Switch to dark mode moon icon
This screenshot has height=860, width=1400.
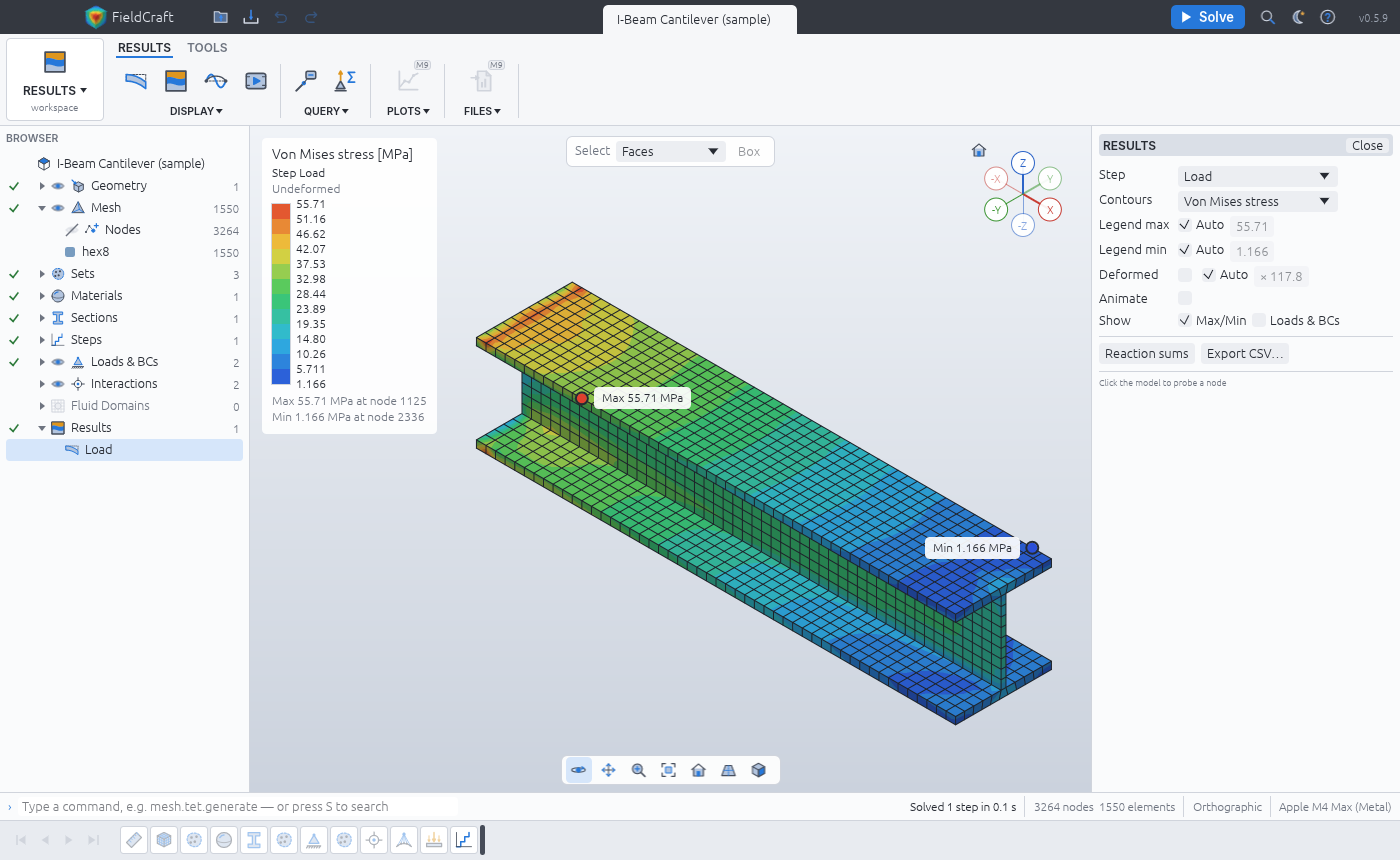1298,17
